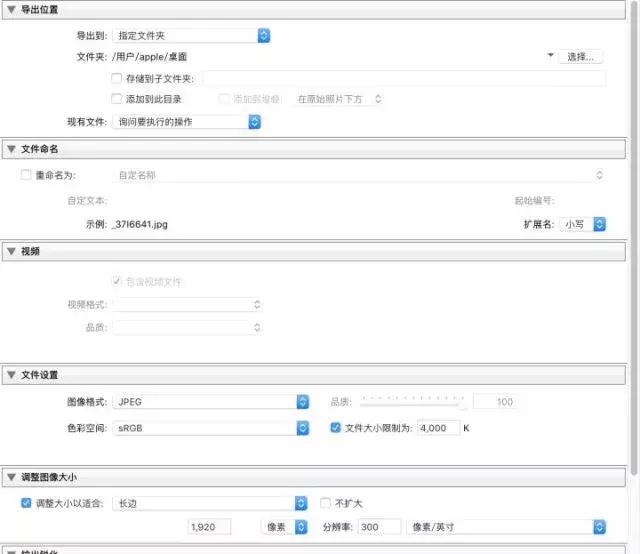Disable the 文件大小限制为 checkbox
640x554 pixels.
click(x=336, y=427)
